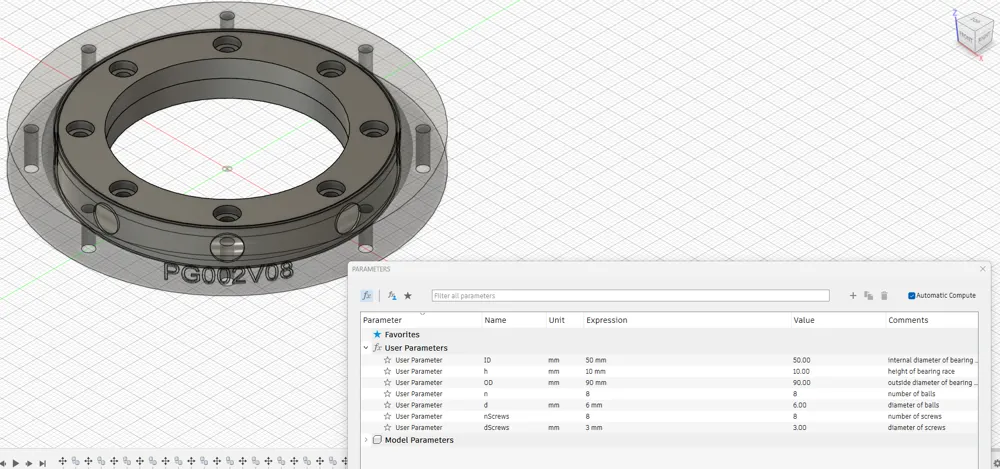Jump timeline to the end
The width and height of the screenshot is (1000, 469).
(x=42, y=463)
